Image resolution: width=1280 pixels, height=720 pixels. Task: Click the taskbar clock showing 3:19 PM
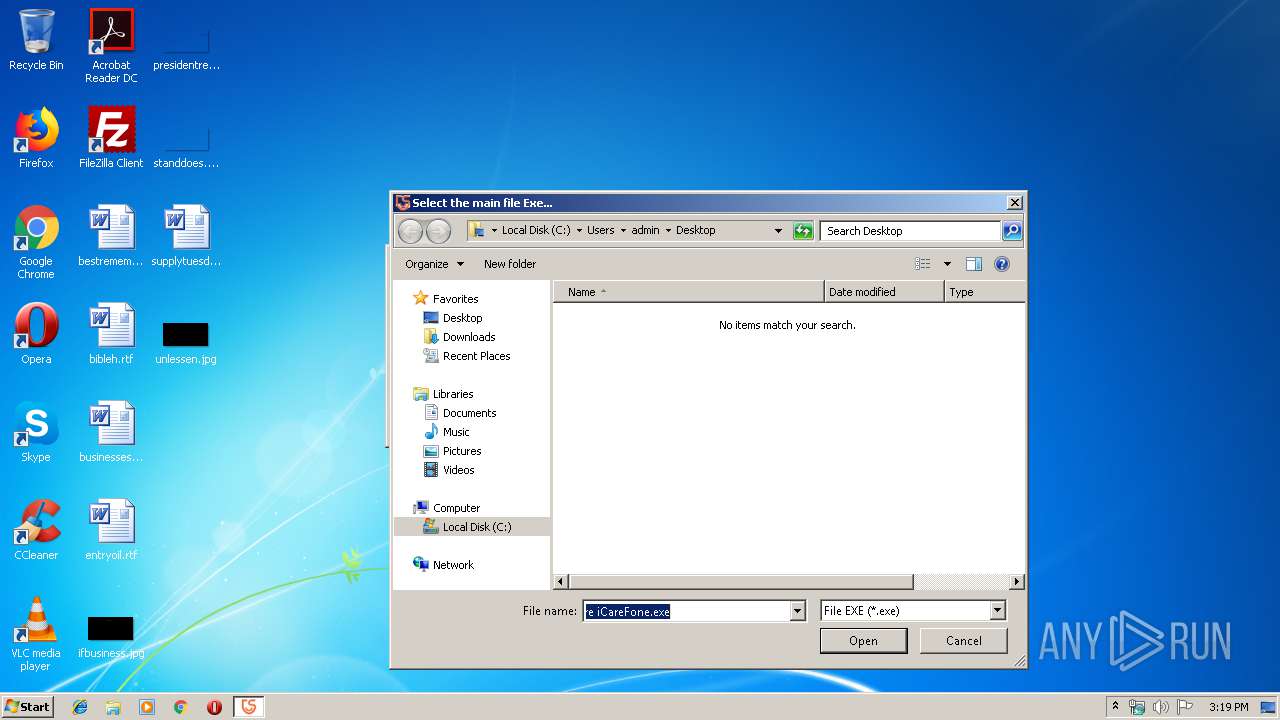[x=1228, y=707]
